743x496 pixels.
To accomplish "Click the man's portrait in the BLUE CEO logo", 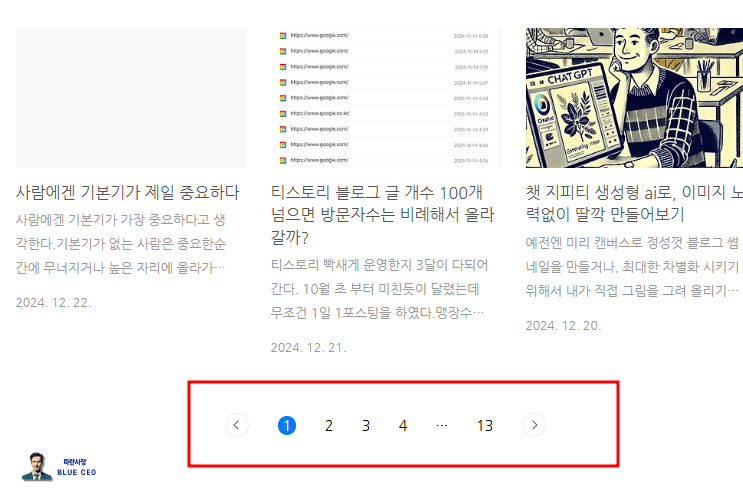I will tap(37, 467).
